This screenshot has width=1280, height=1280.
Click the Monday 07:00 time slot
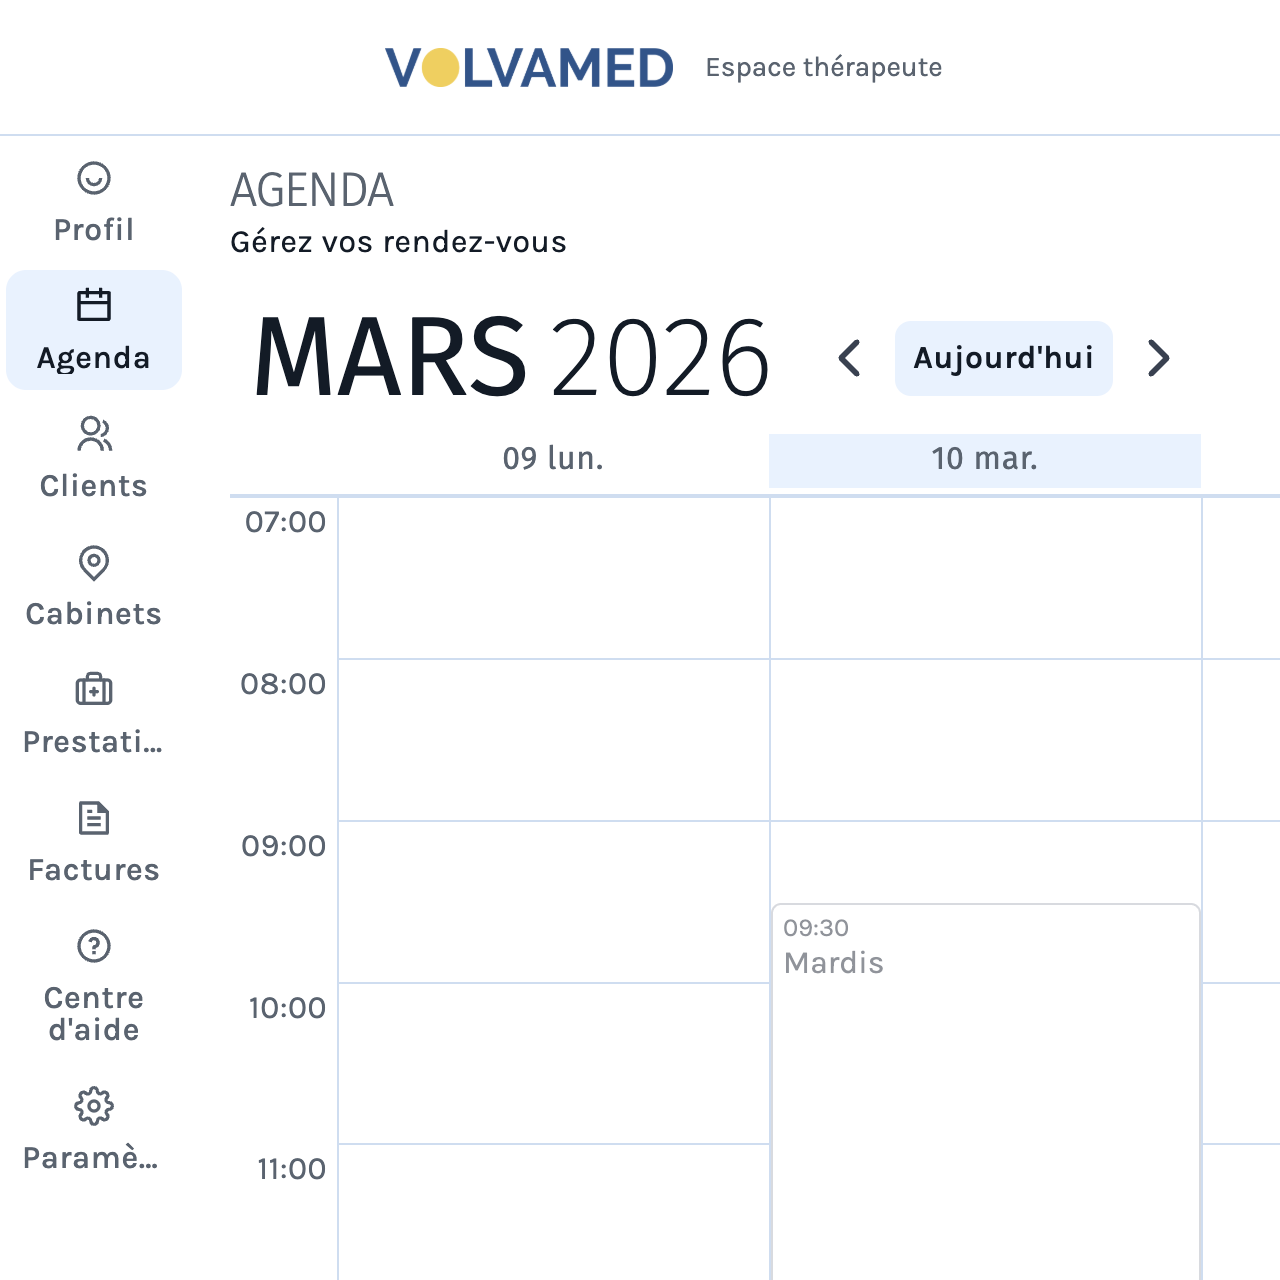554,578
